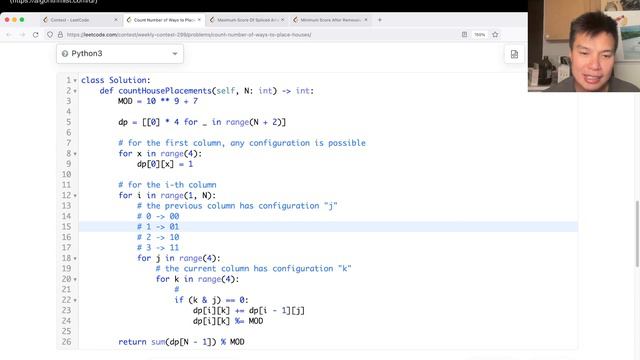640x360 pixels.
Task: Click line number 26 in the gutter
Action: 67,342
